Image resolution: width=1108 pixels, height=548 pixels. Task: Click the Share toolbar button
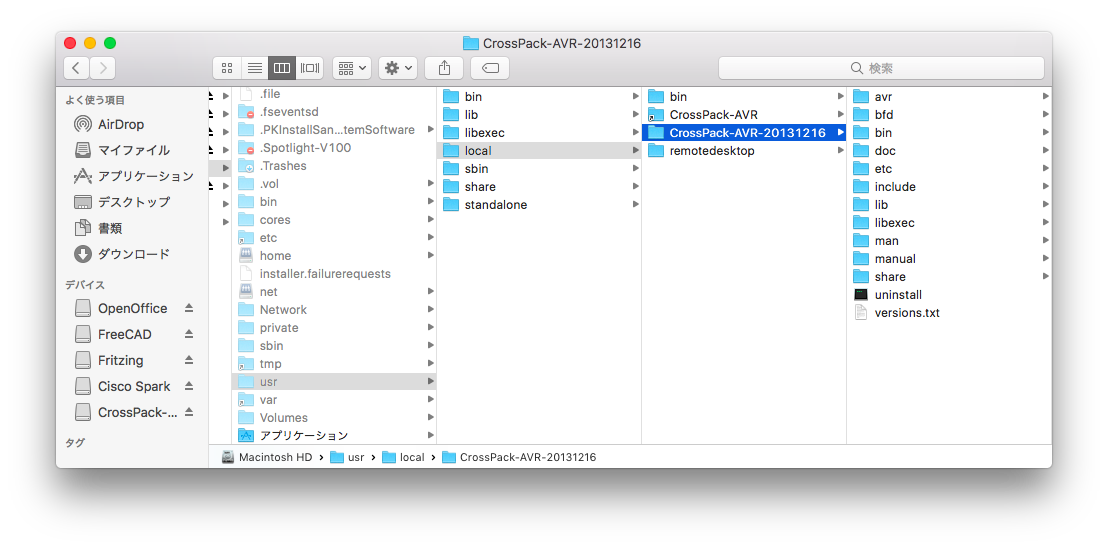(x=444, y=68)
